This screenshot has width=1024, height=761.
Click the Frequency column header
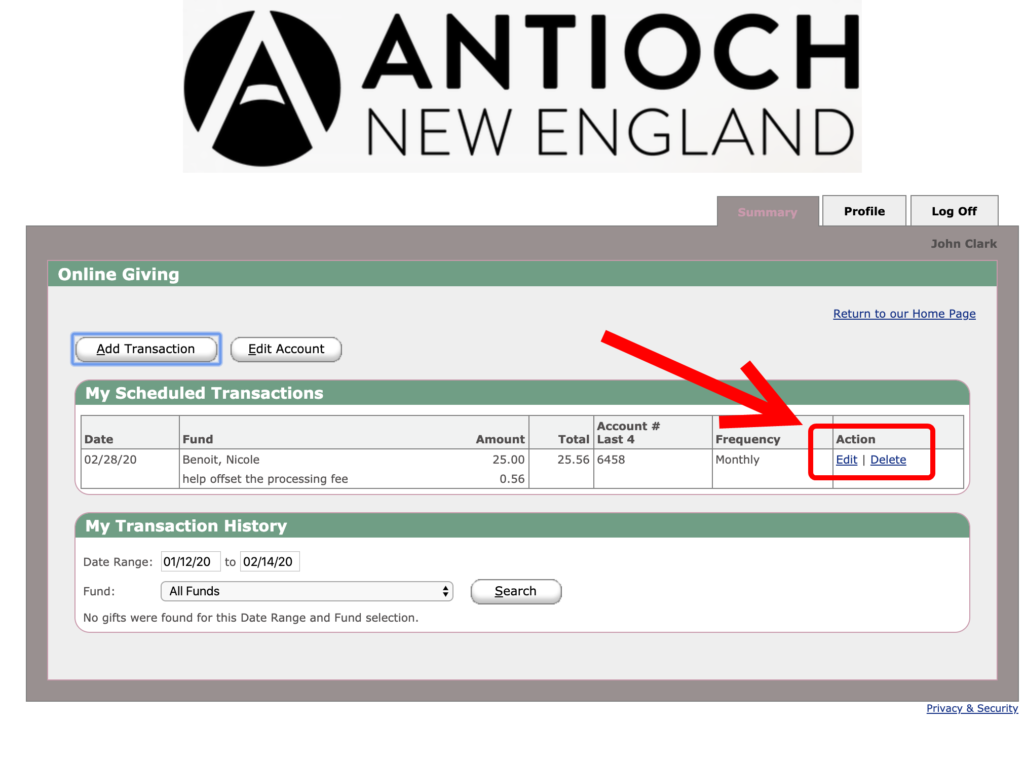pyautogui.click(x=748, y=440)
